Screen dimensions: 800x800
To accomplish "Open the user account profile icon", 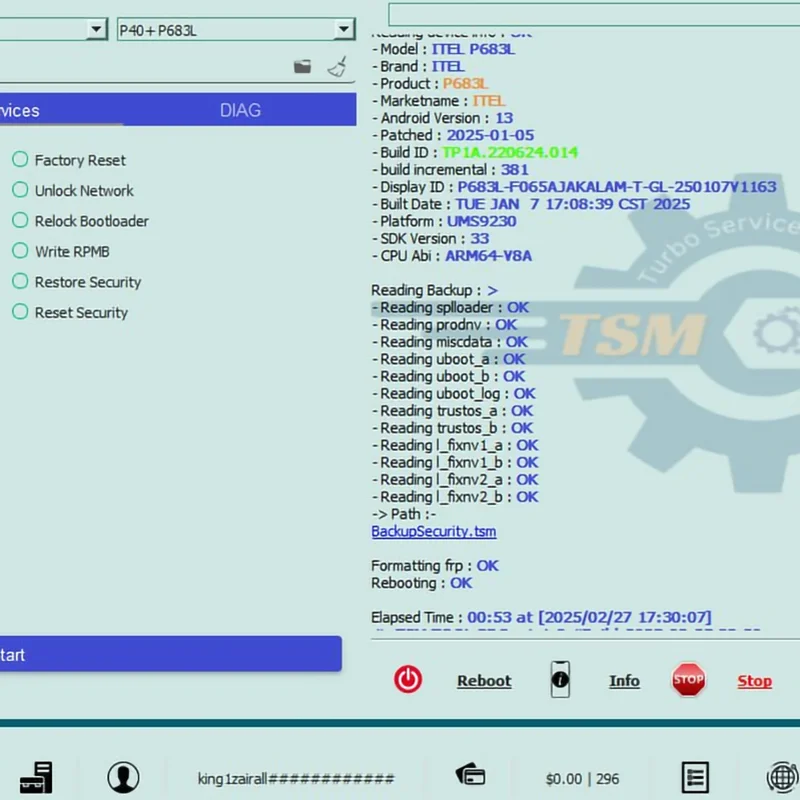I will click(x=123, y=778).
